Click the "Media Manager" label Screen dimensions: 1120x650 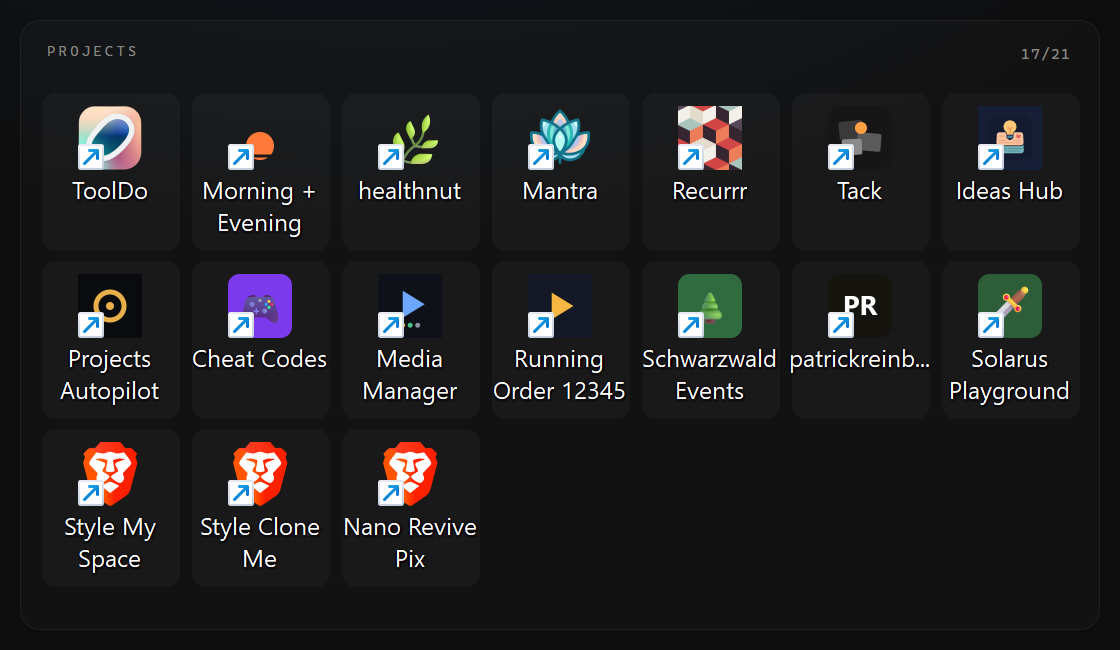[x=410, y=375]
